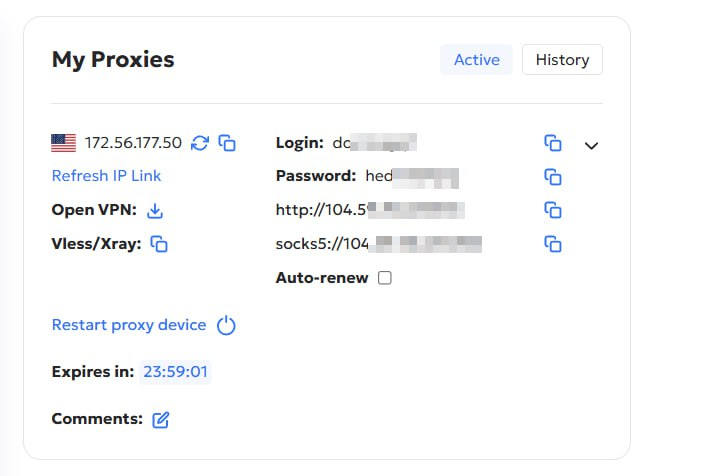The image size is (710, 476).
Task: Switch to the Active tab
Action: pyautogui.click(x=476, y=60)
